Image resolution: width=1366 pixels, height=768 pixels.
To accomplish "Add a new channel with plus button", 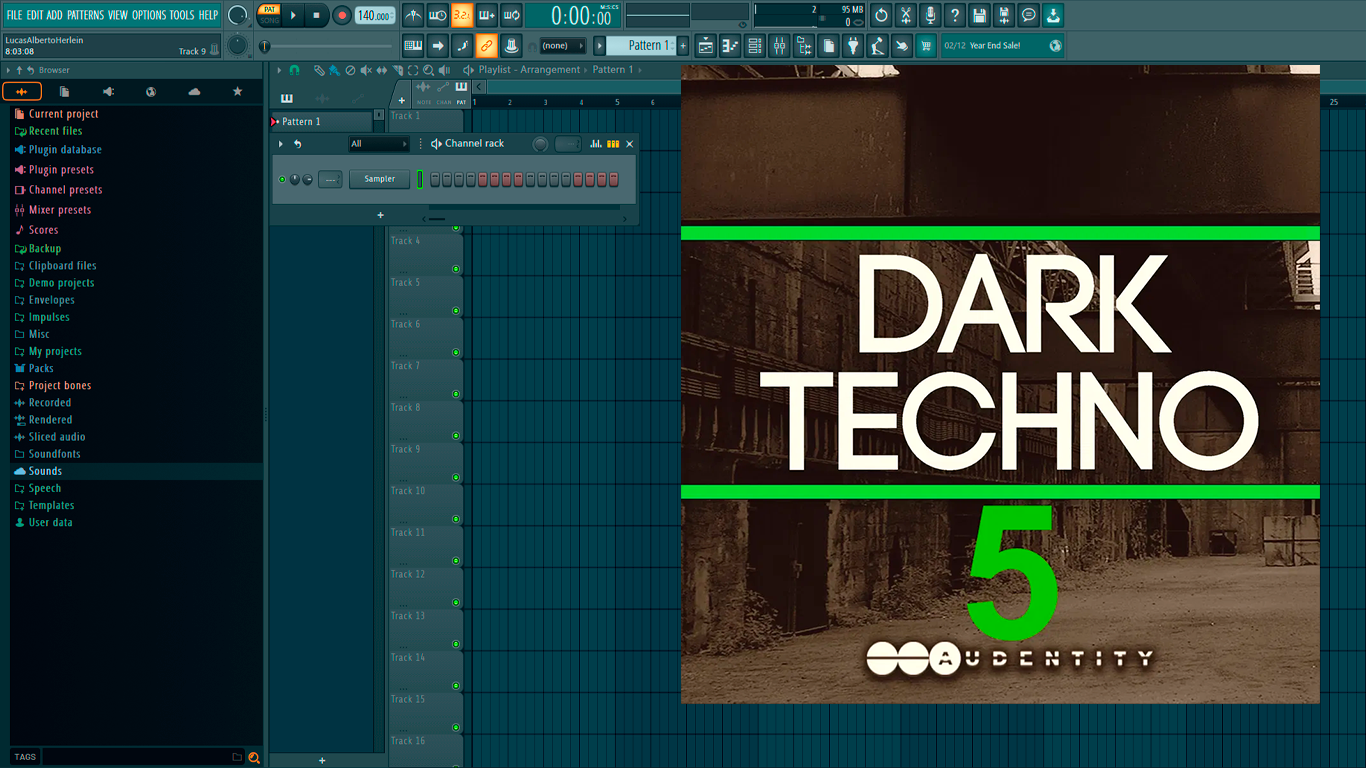I will click(x=380, y=215).
